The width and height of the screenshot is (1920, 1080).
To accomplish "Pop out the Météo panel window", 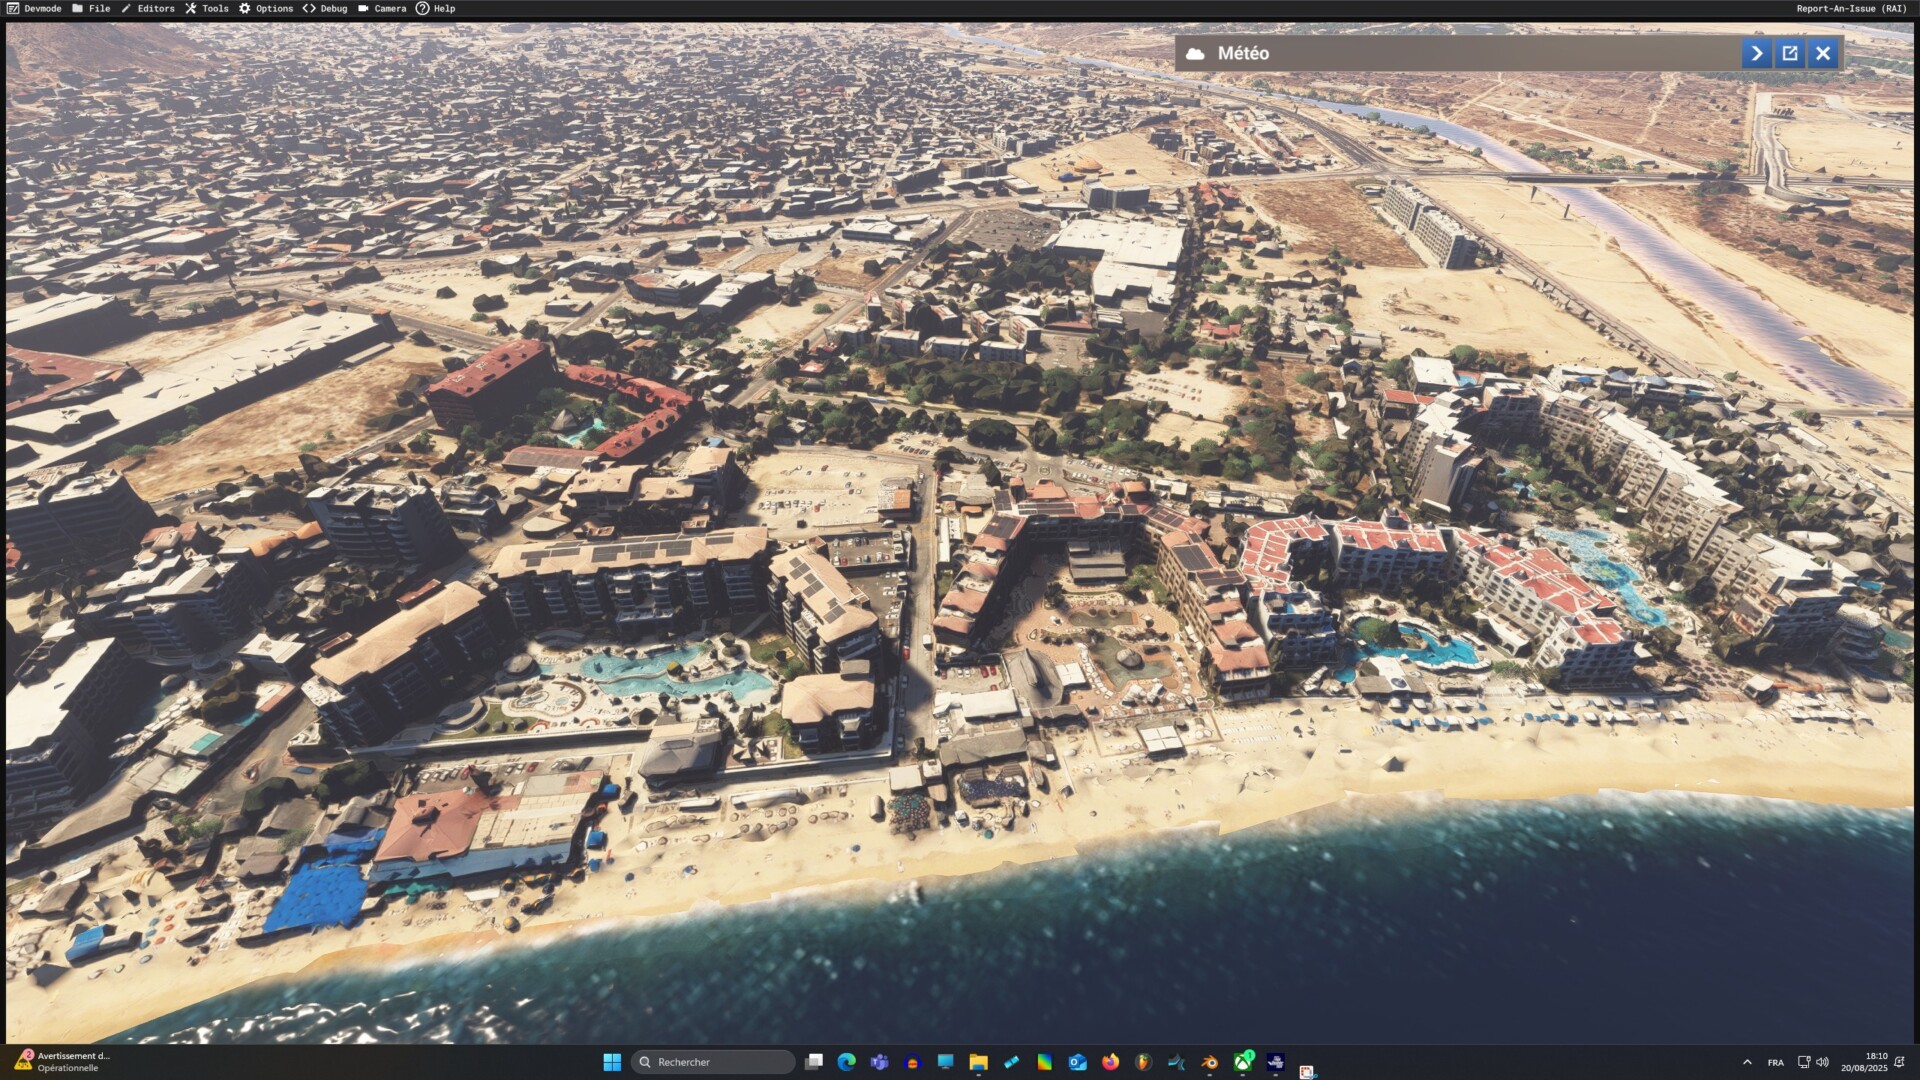I will [1790, 53].
